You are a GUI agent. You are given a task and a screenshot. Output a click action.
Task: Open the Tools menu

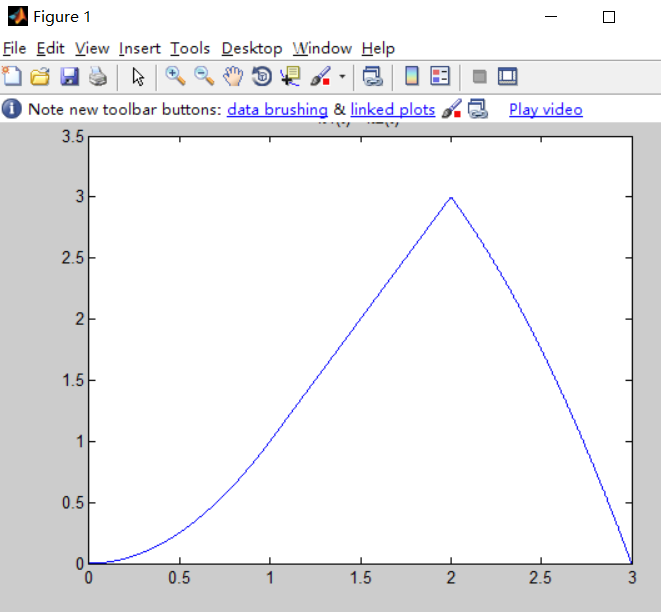coord(190,48)
